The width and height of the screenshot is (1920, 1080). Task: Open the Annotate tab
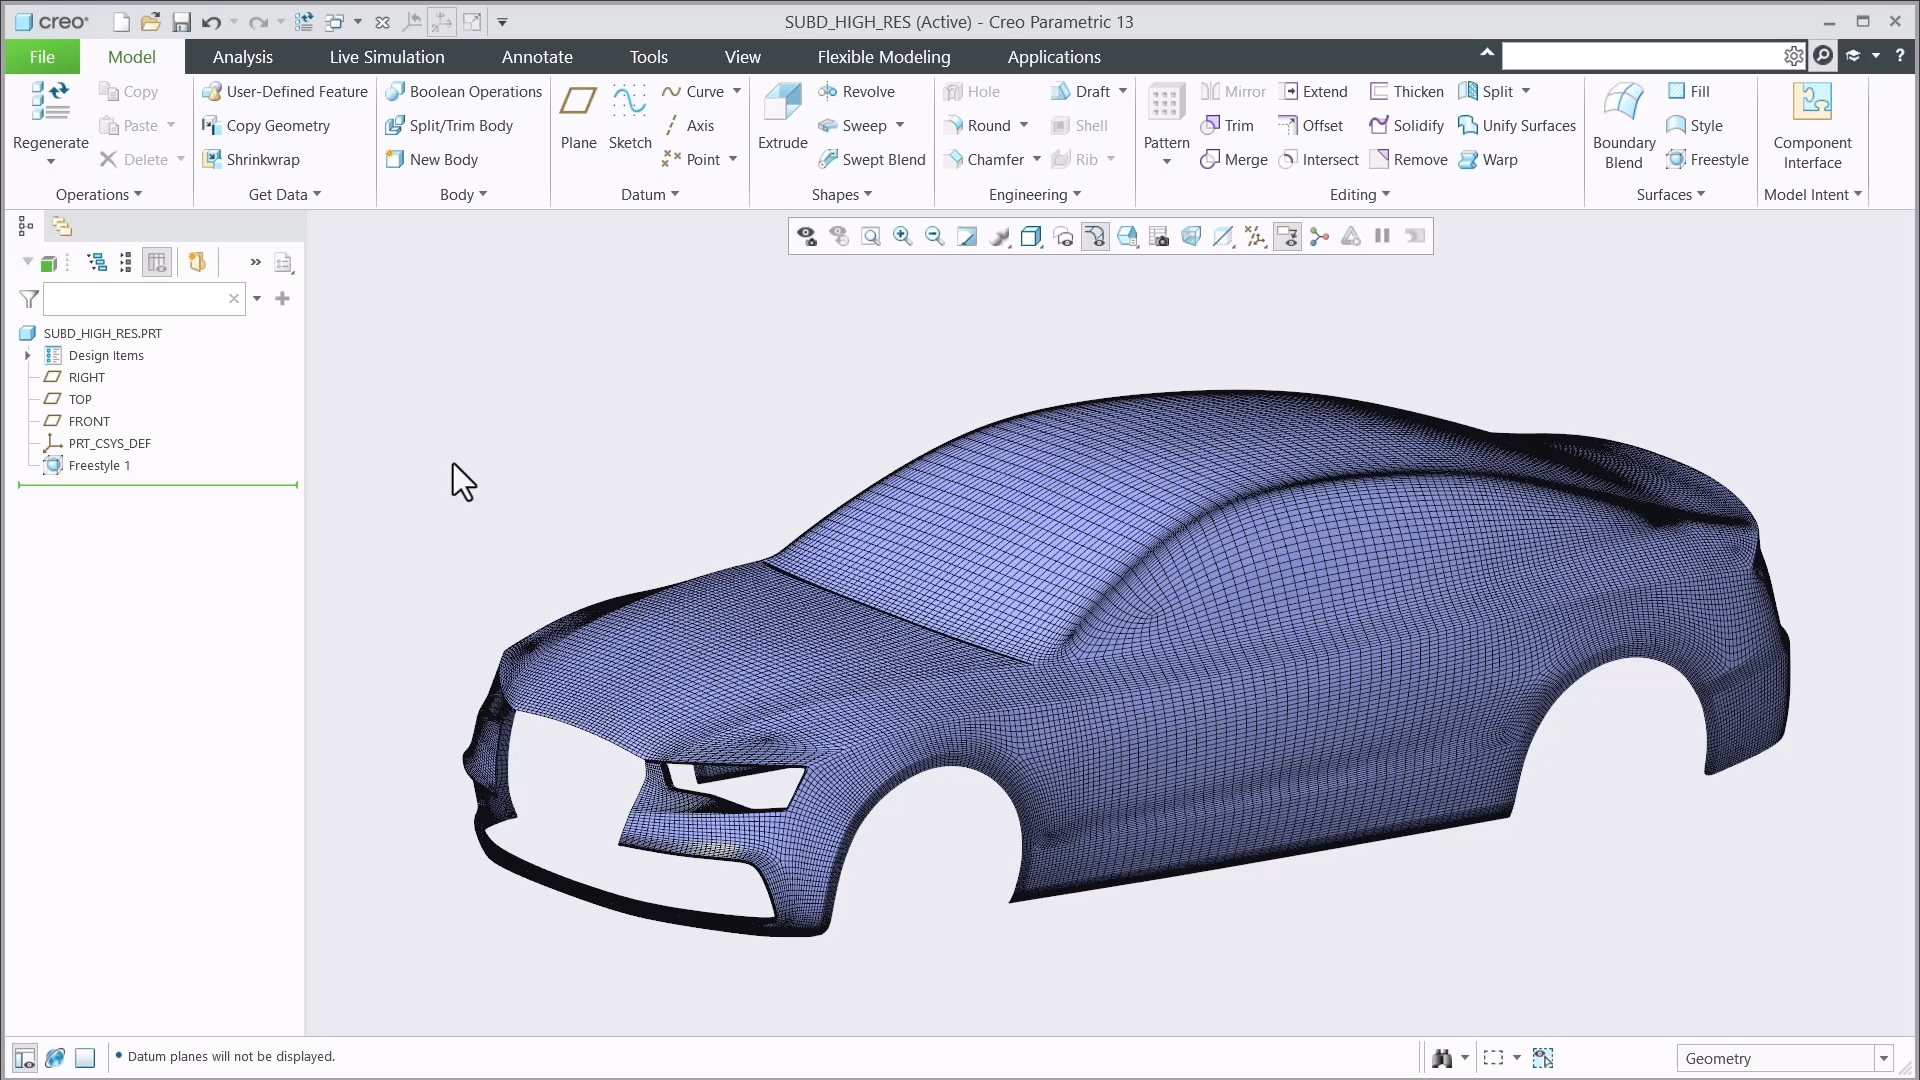click(x=537, y=57)
